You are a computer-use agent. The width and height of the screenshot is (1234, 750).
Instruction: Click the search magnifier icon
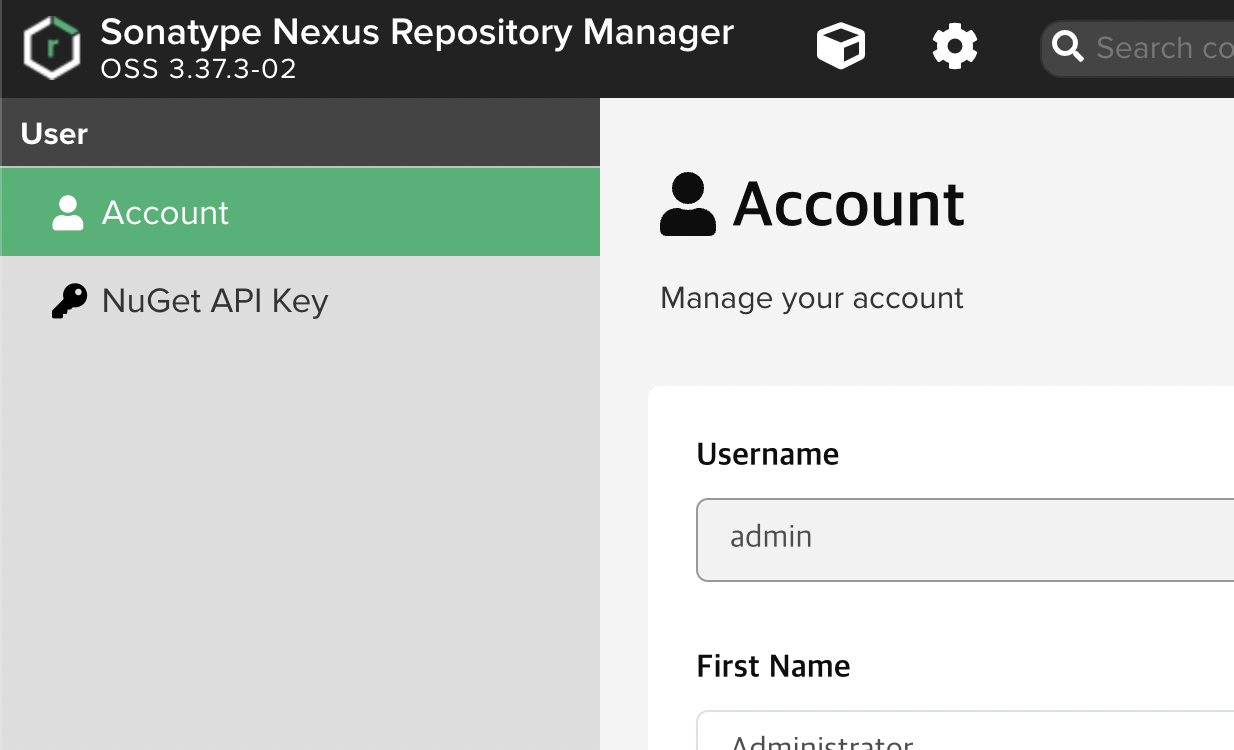tap(1068, 47)
